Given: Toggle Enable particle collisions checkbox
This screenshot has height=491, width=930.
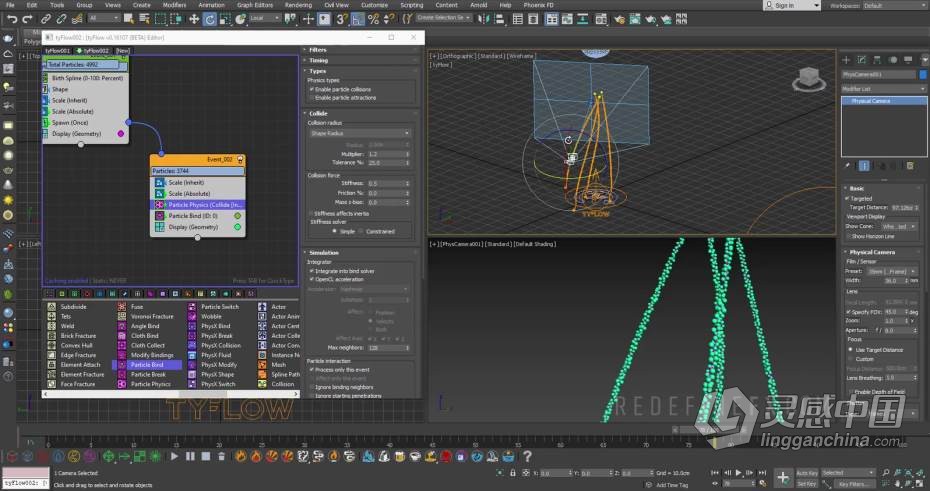Looking at the screenshot, I should coord(311,89).
